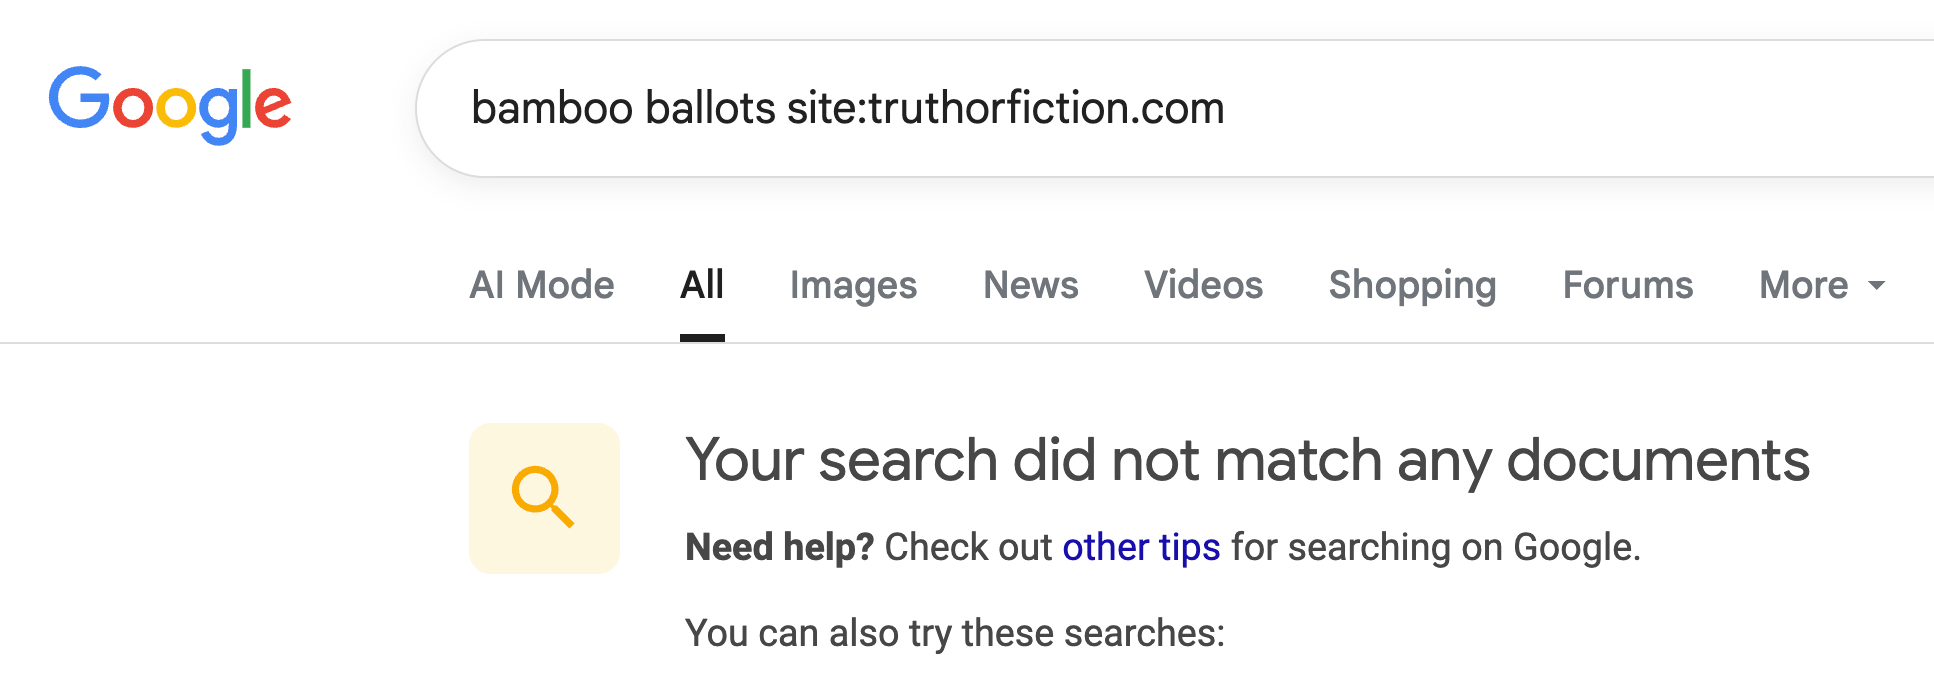Switch to the AI Mode tab
This screenshot has height=686, width=1934.
542,285
